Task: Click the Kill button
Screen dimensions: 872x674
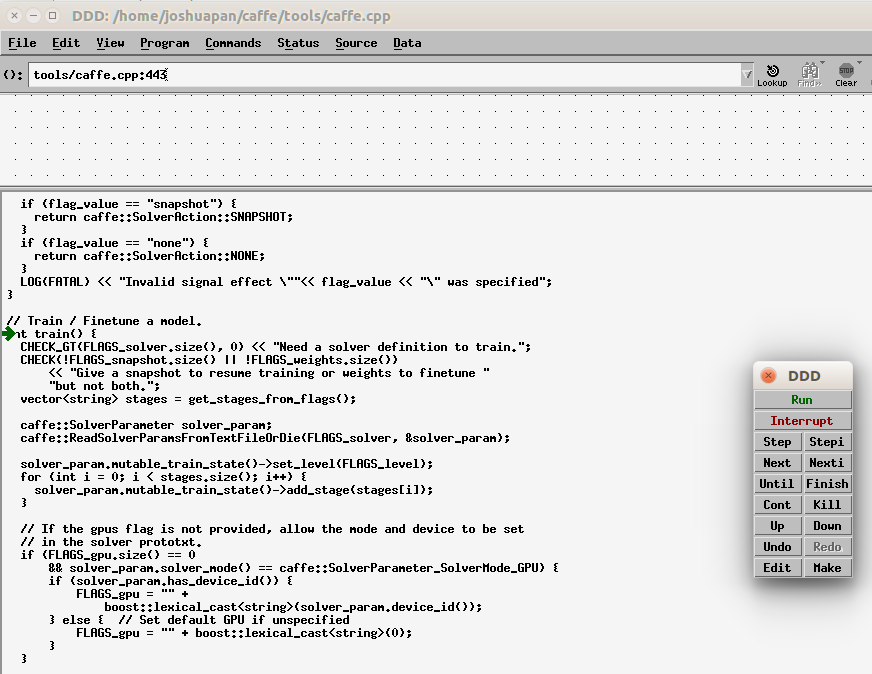Action: point(827,504)
